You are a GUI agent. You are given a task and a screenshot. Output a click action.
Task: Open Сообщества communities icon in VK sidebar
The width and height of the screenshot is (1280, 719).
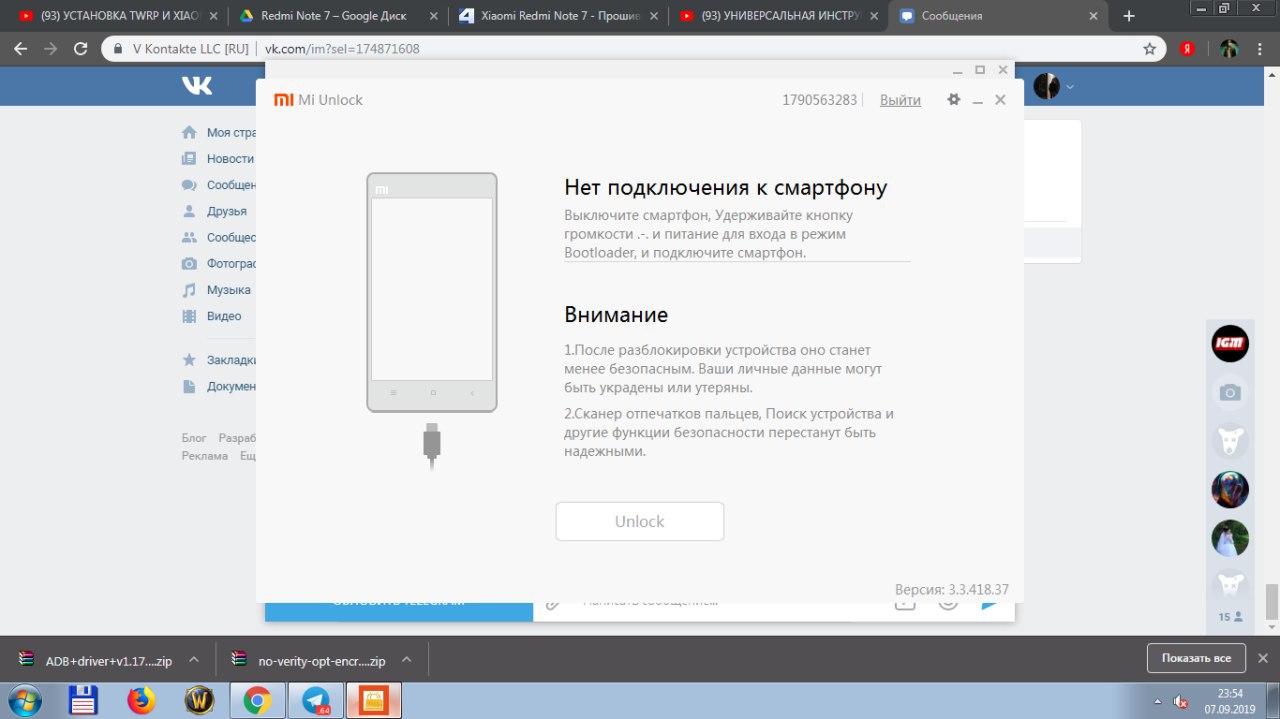[189, 238]
